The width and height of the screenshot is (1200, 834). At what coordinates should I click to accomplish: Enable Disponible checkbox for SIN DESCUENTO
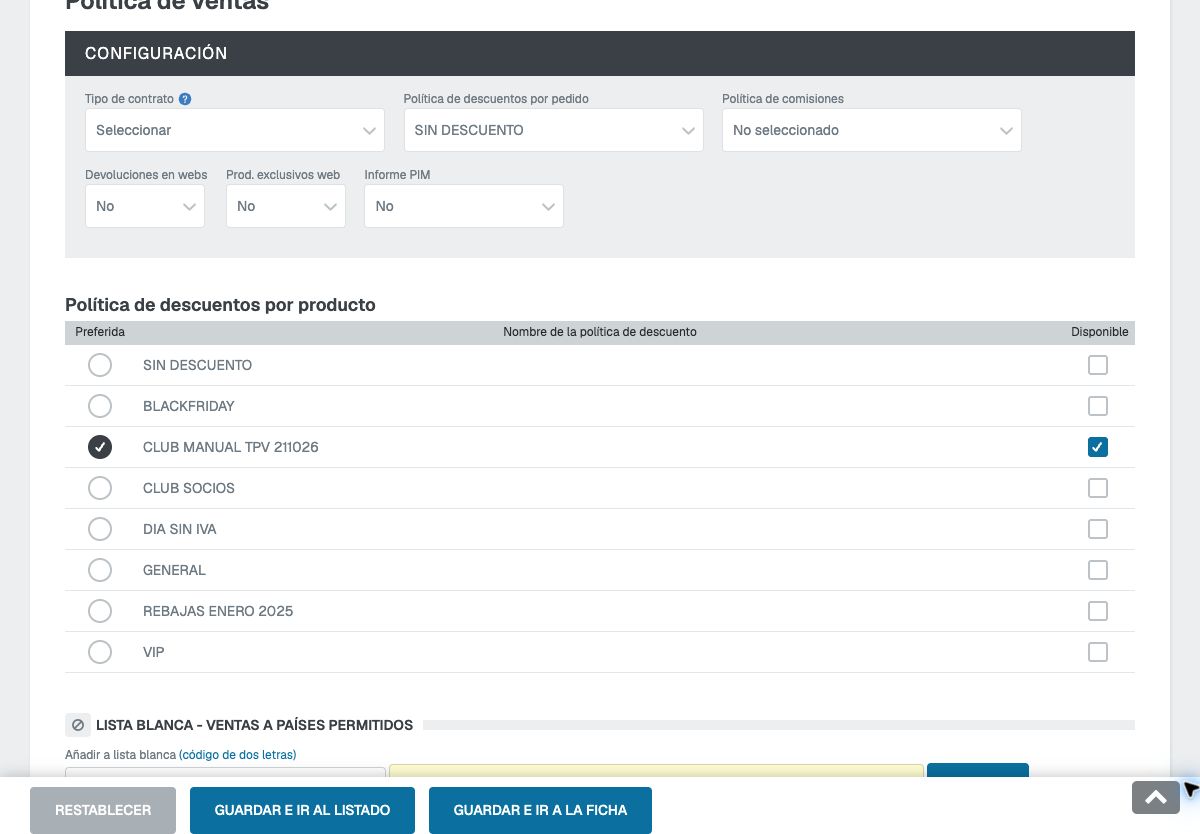pyautogui.click(x=1098, y=365)
